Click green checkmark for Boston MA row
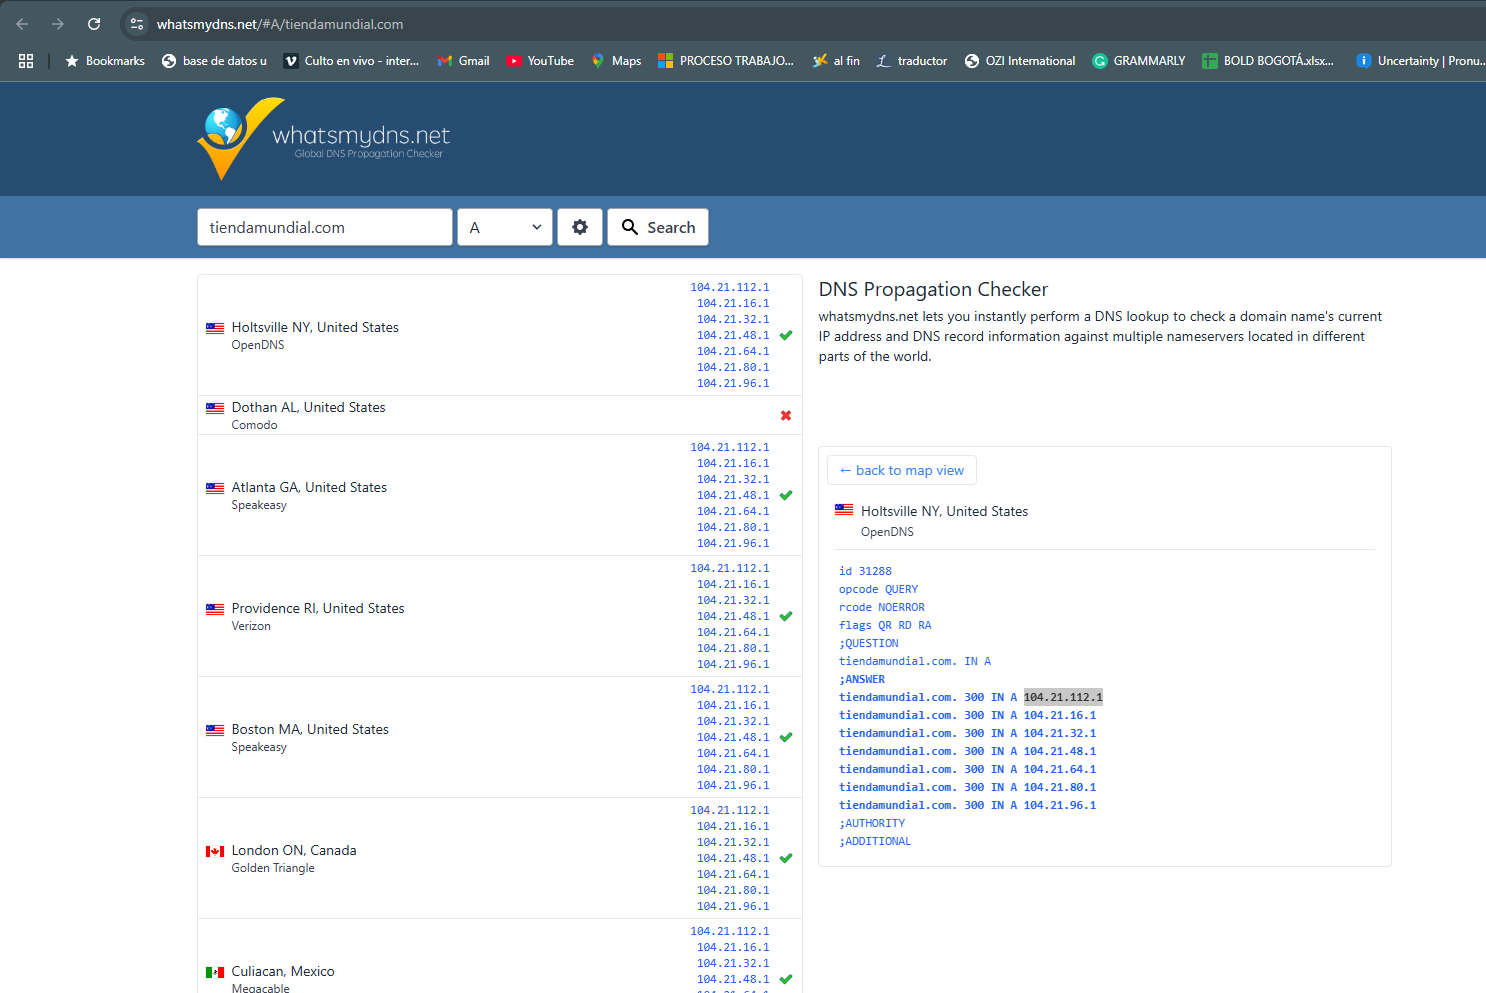 click(x=786, y=737)
